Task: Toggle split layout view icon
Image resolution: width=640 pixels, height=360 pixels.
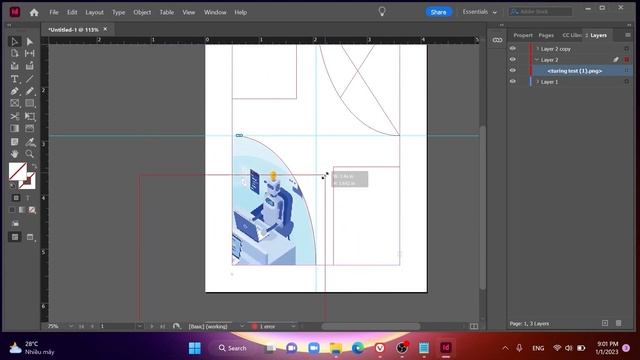Action: pos(474,326)
